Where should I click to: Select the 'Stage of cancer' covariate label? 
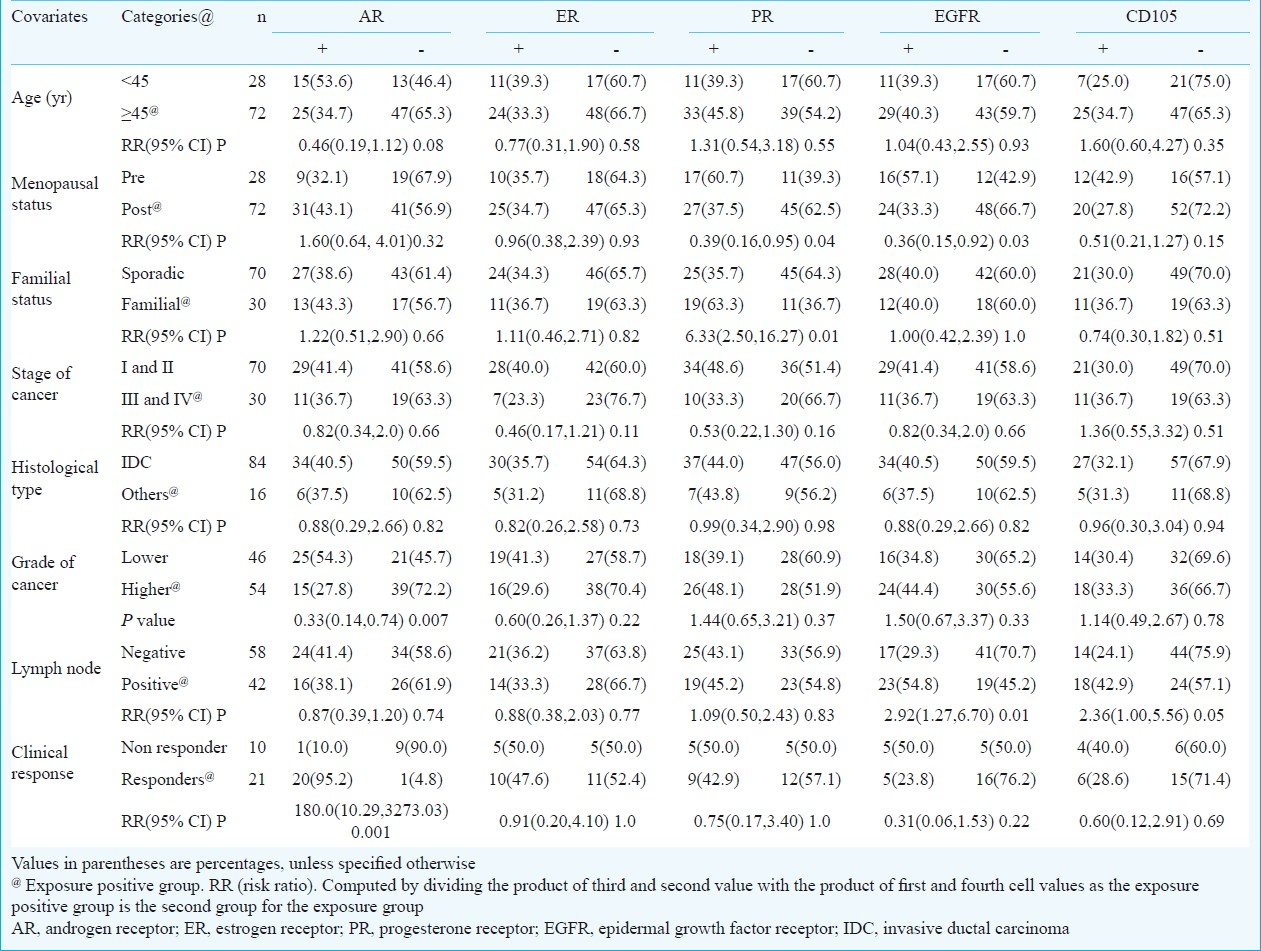click(x=42, y=383)
